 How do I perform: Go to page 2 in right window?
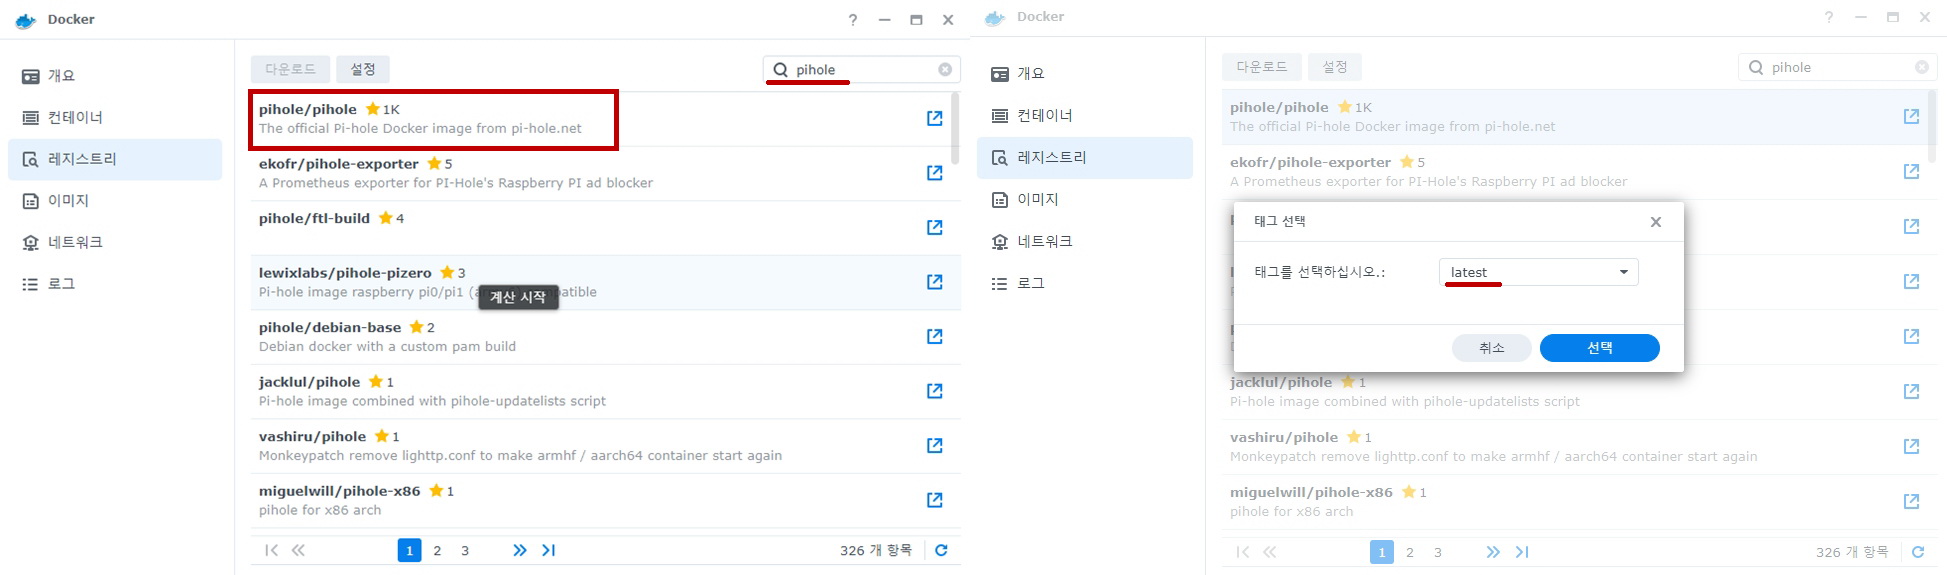tap(1410, 552)
